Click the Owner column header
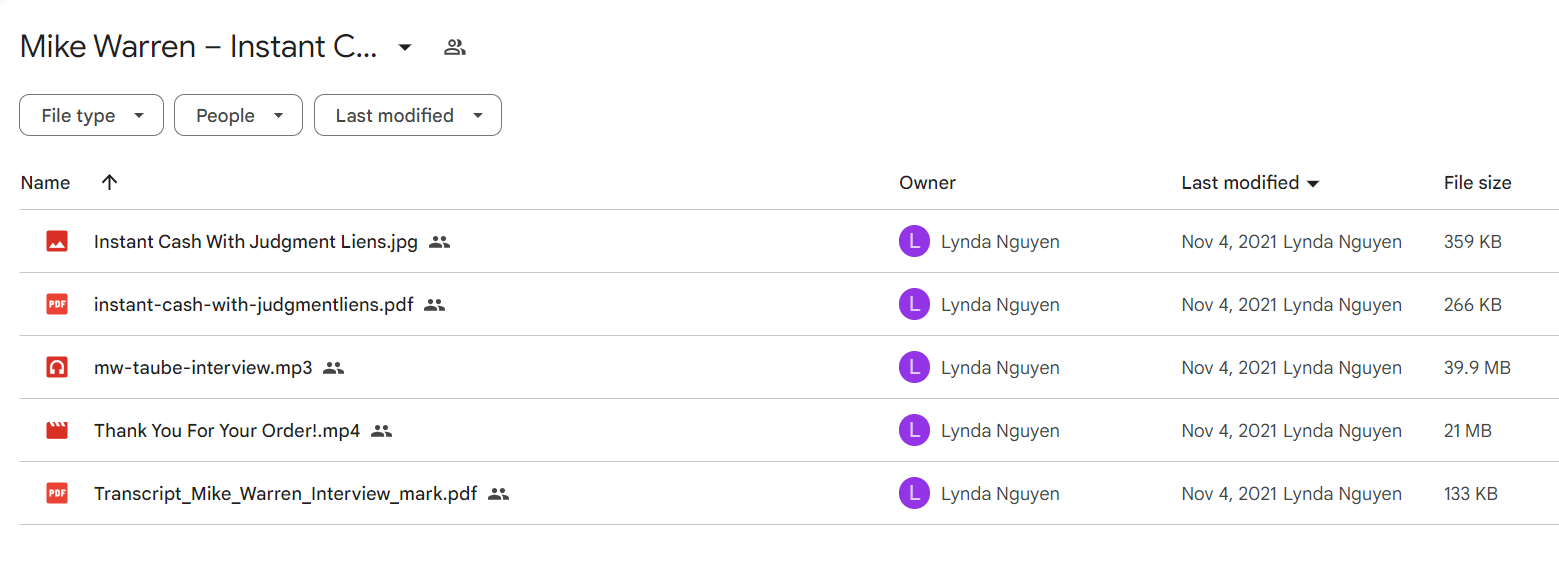This screenshot has width=1559, height=572. [x=927, y=182]
